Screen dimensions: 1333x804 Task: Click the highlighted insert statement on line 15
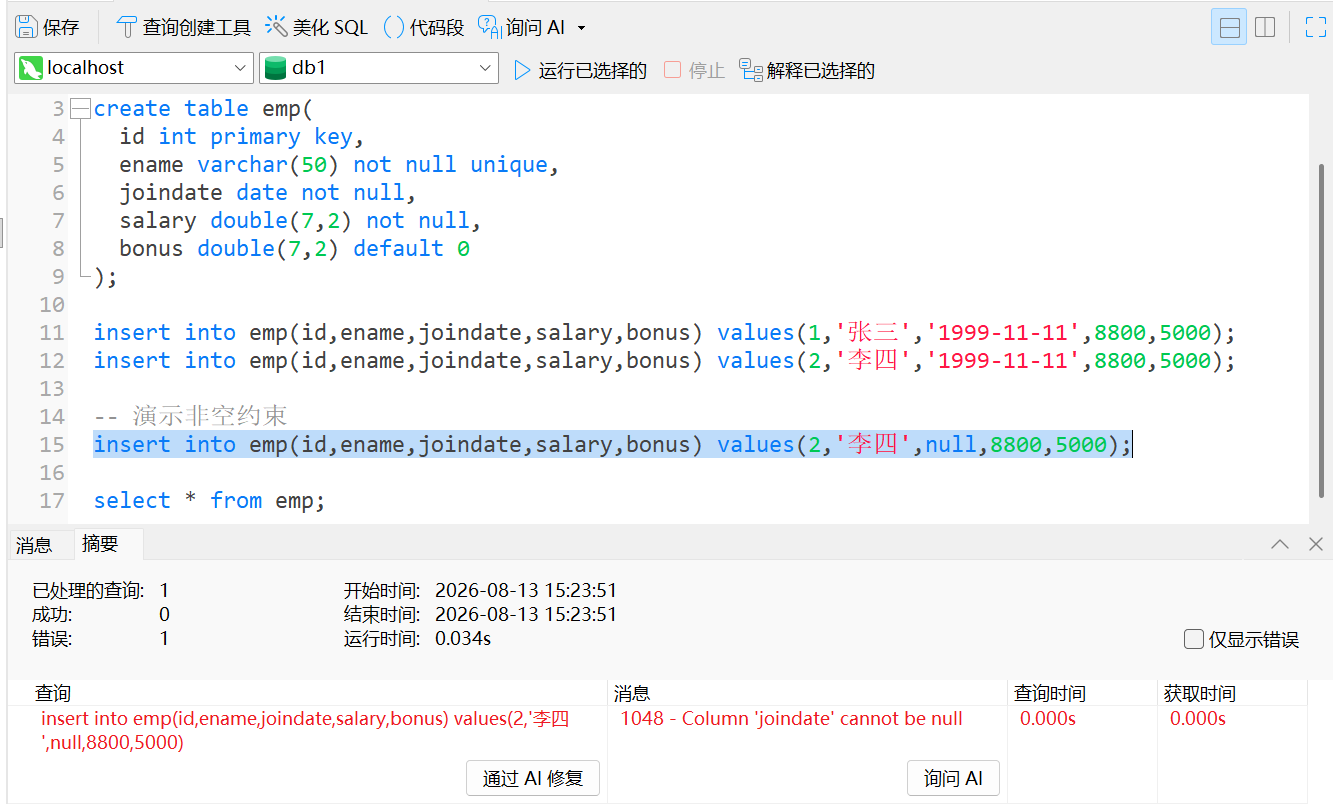click(x=613, y=444)
